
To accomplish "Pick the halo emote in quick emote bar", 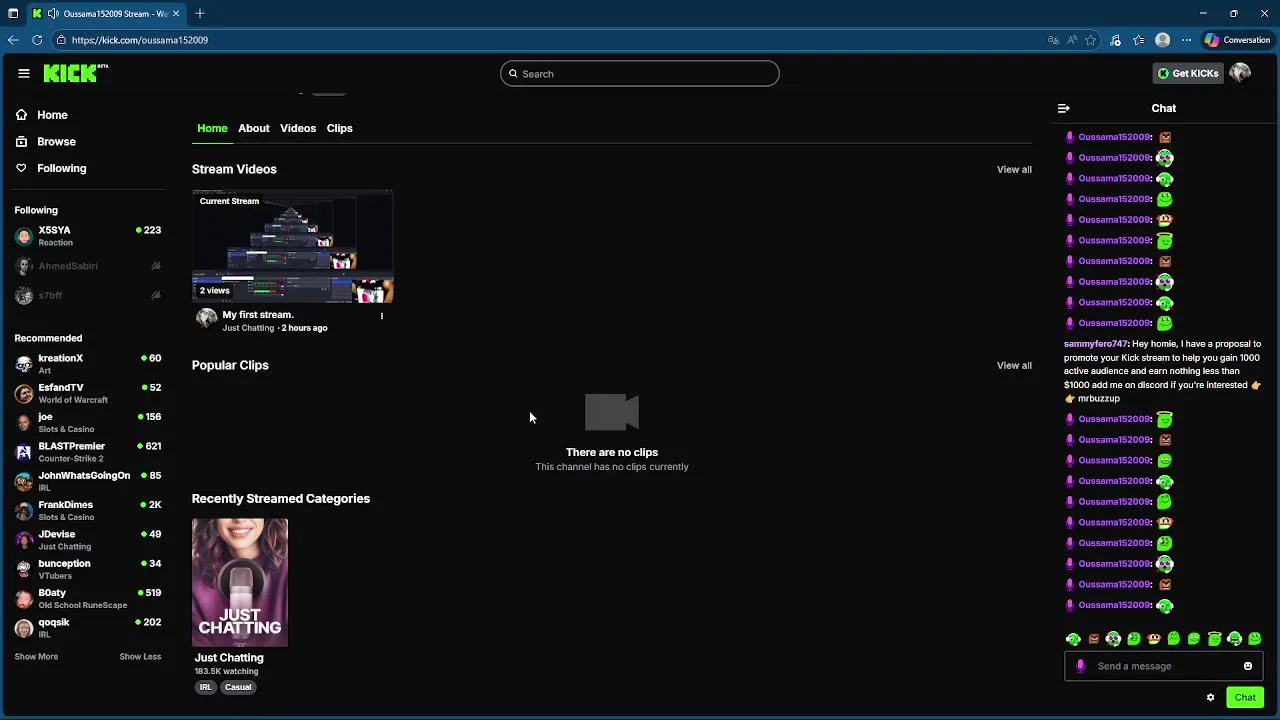I will (x=1214, y=639).
